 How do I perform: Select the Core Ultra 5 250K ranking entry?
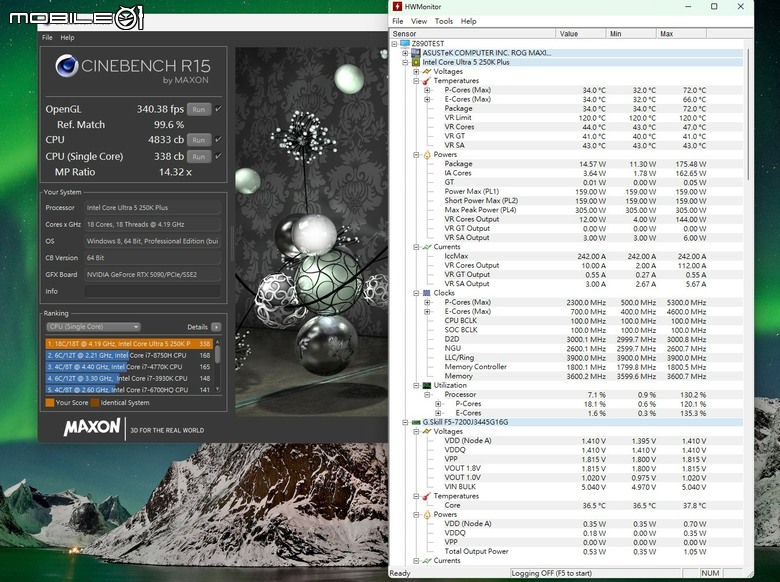tap(129, 344)
